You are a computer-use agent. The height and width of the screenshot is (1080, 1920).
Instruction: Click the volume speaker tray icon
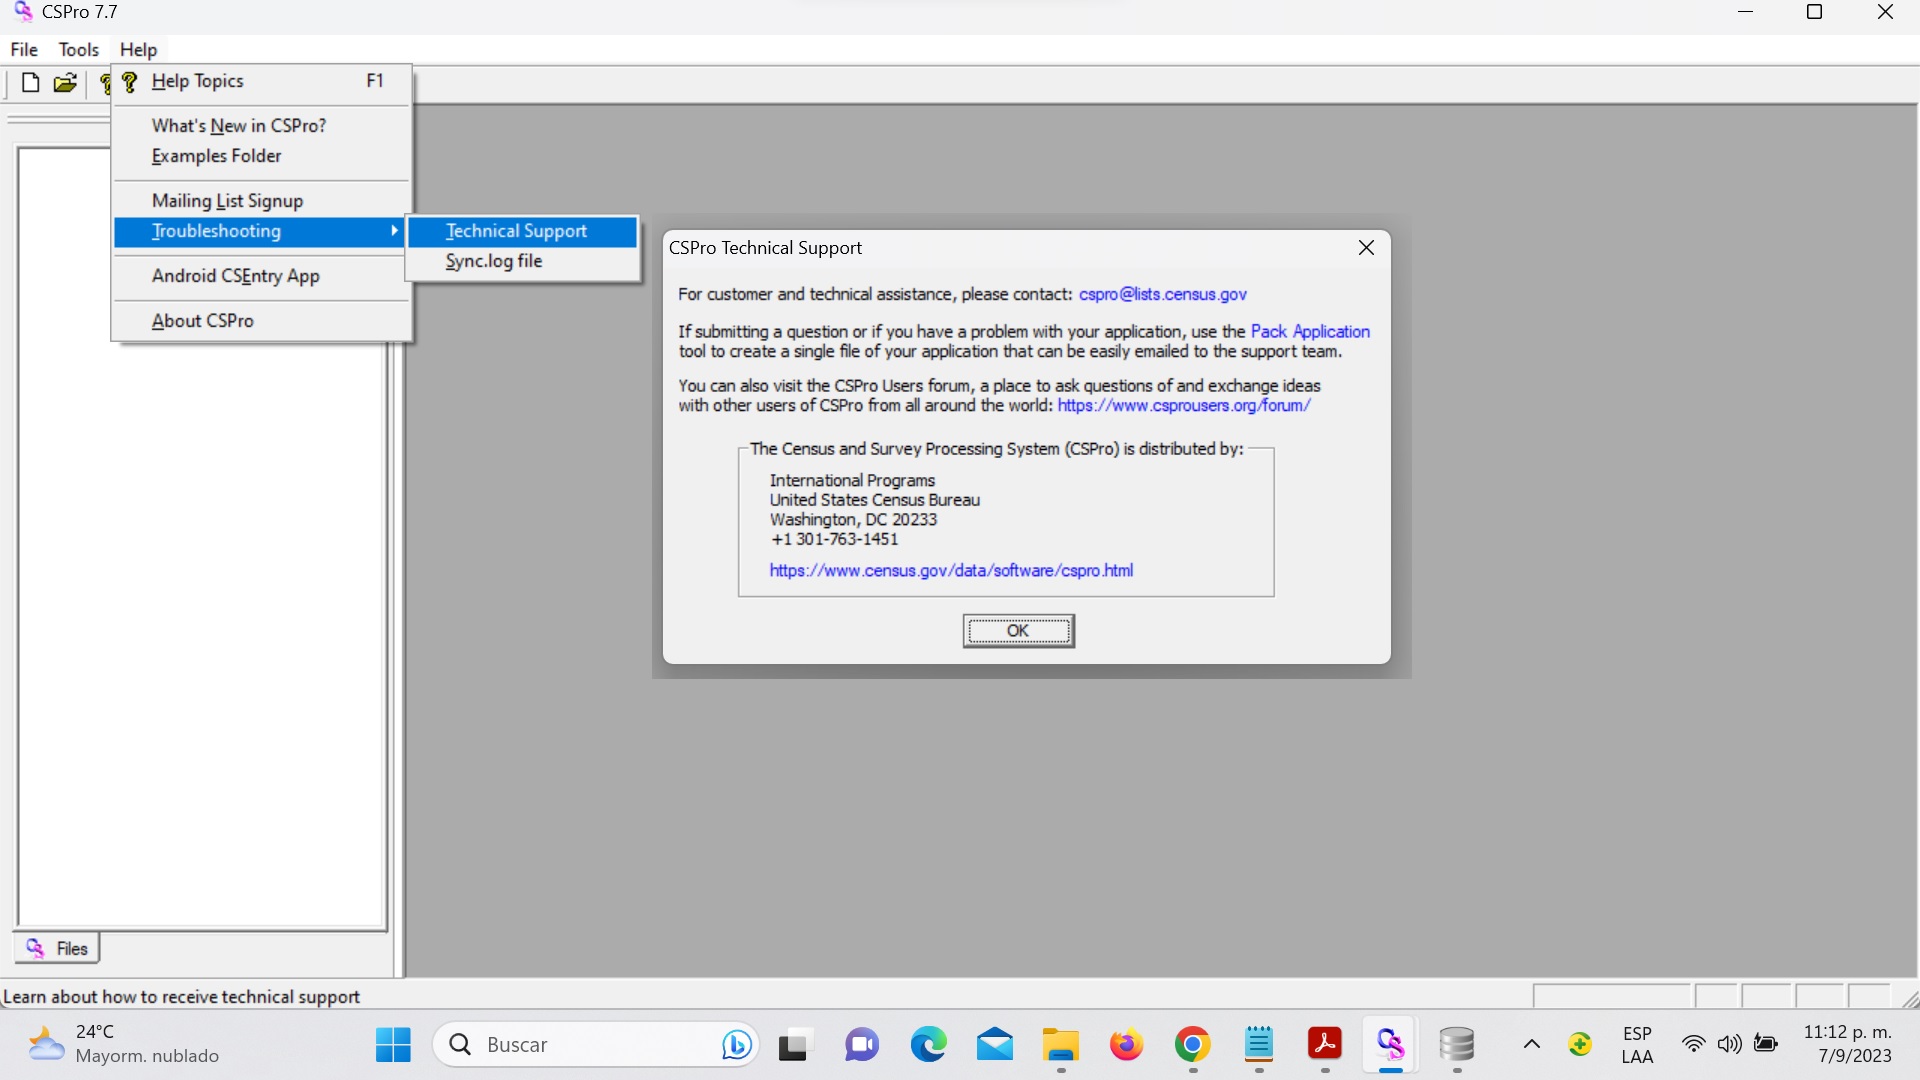tap(1729, 1045)
